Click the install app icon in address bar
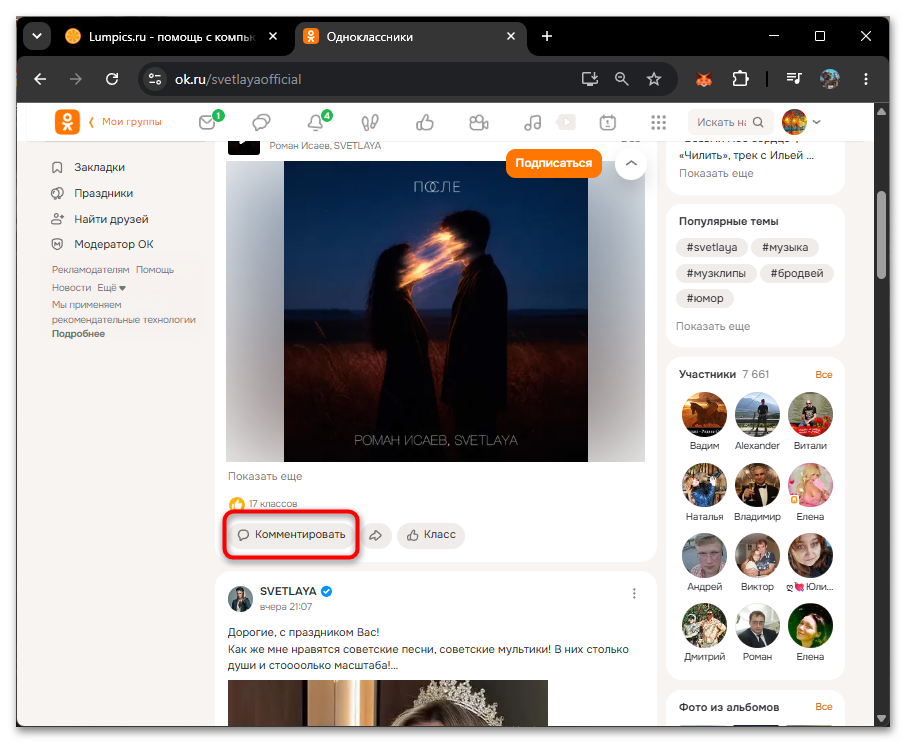The height and width of the screenshot is (743, 906). [589, 79]
